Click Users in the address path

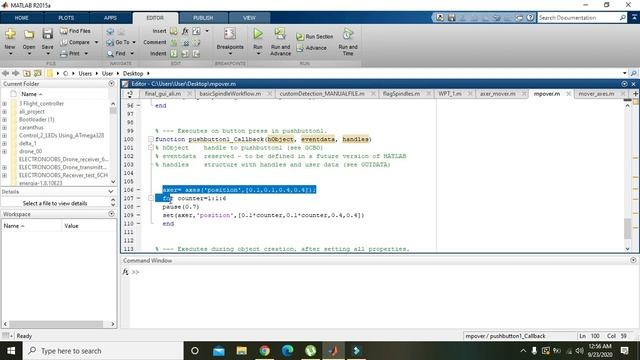click(x=85, y=73)
